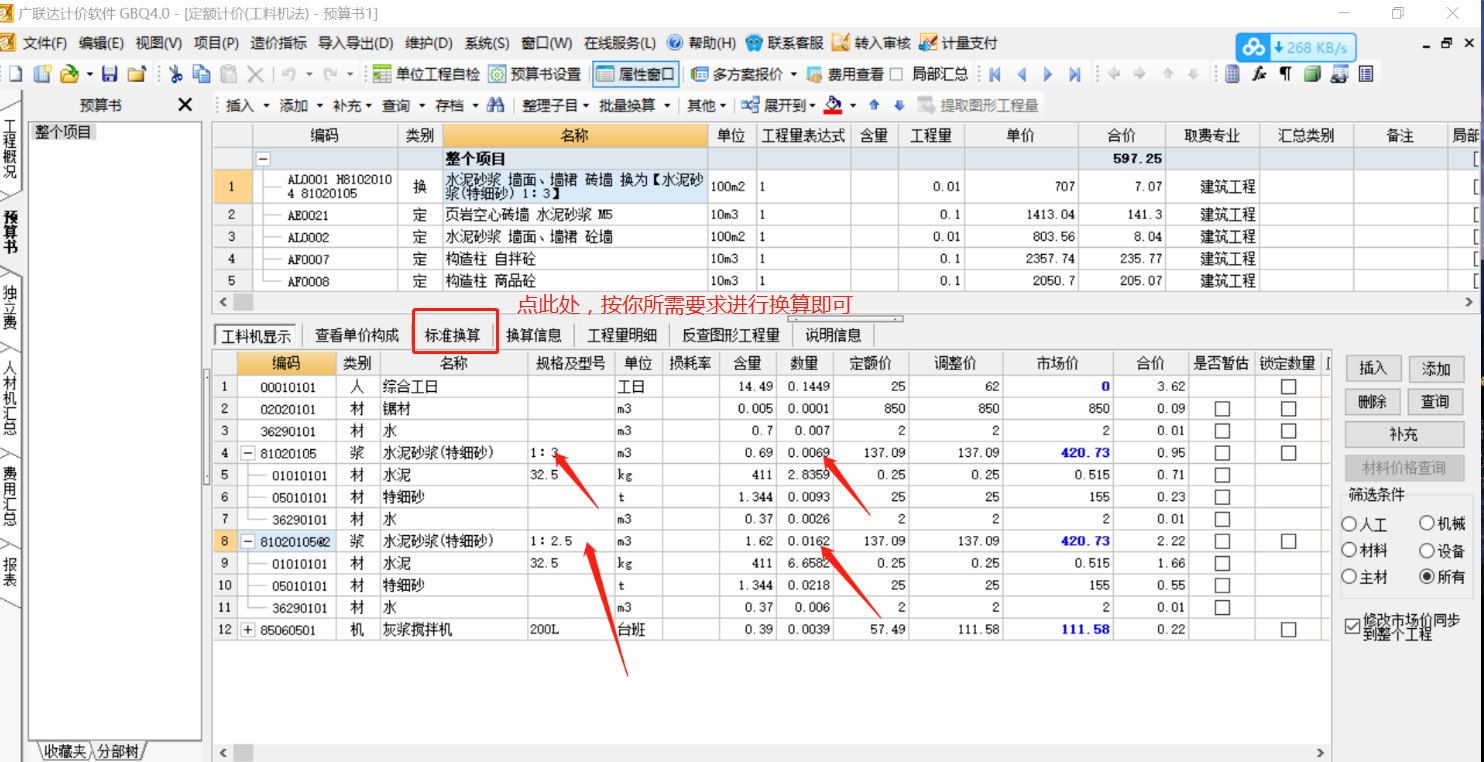Check 锁定数量 for 综合工日 row

point(1288,386)
